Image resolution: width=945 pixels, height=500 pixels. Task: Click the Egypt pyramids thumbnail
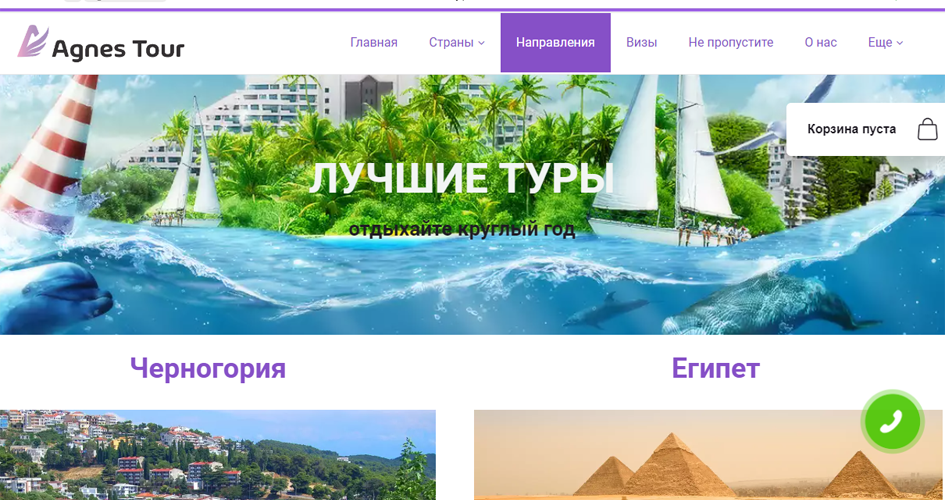tap(708, 455)
